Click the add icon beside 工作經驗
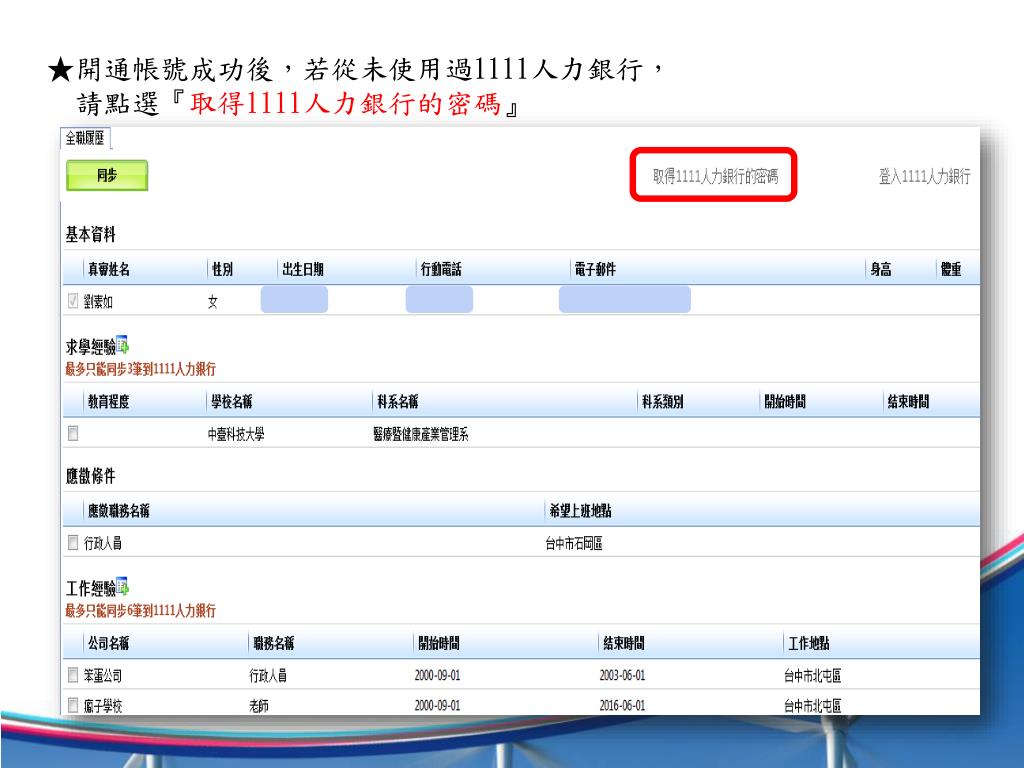Image resolution: width=1024 pixels, height=768 pixels. (x=122, y=586)
